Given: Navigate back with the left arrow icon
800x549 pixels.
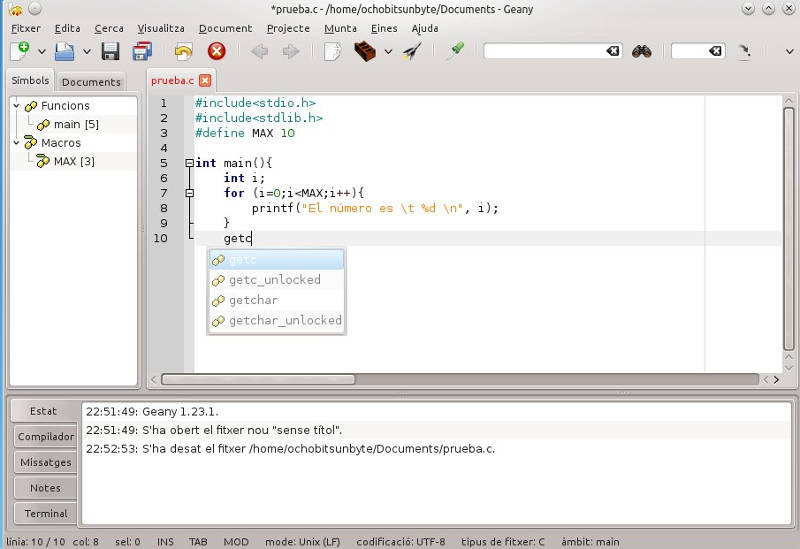Looking at the screenshot, I should [259, 51].
